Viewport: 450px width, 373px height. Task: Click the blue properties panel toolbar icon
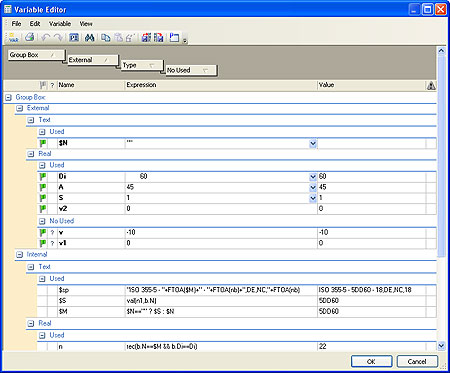(74, 37)
